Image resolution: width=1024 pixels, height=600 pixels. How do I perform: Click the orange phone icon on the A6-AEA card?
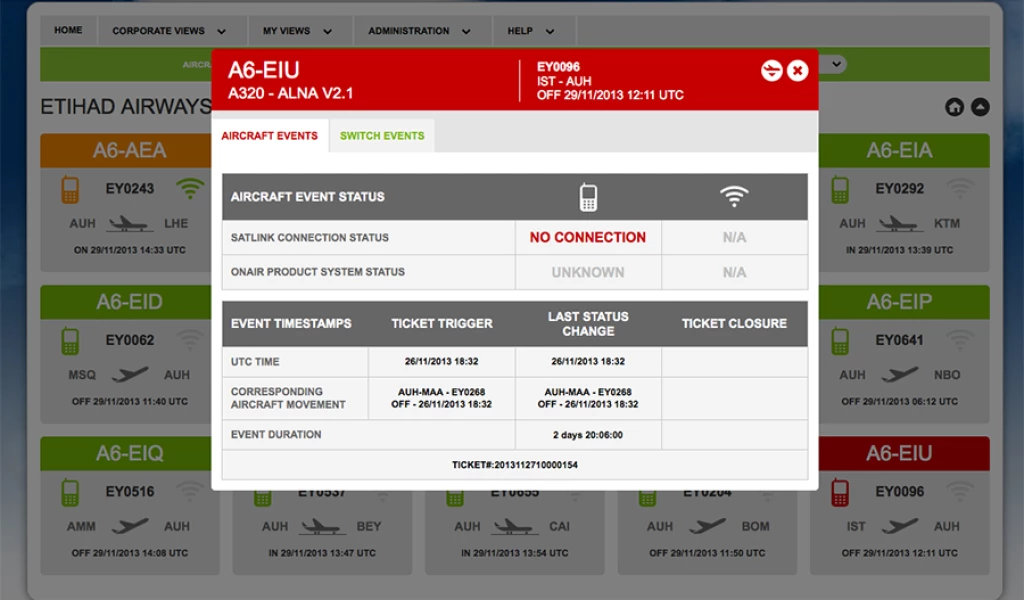70,189
